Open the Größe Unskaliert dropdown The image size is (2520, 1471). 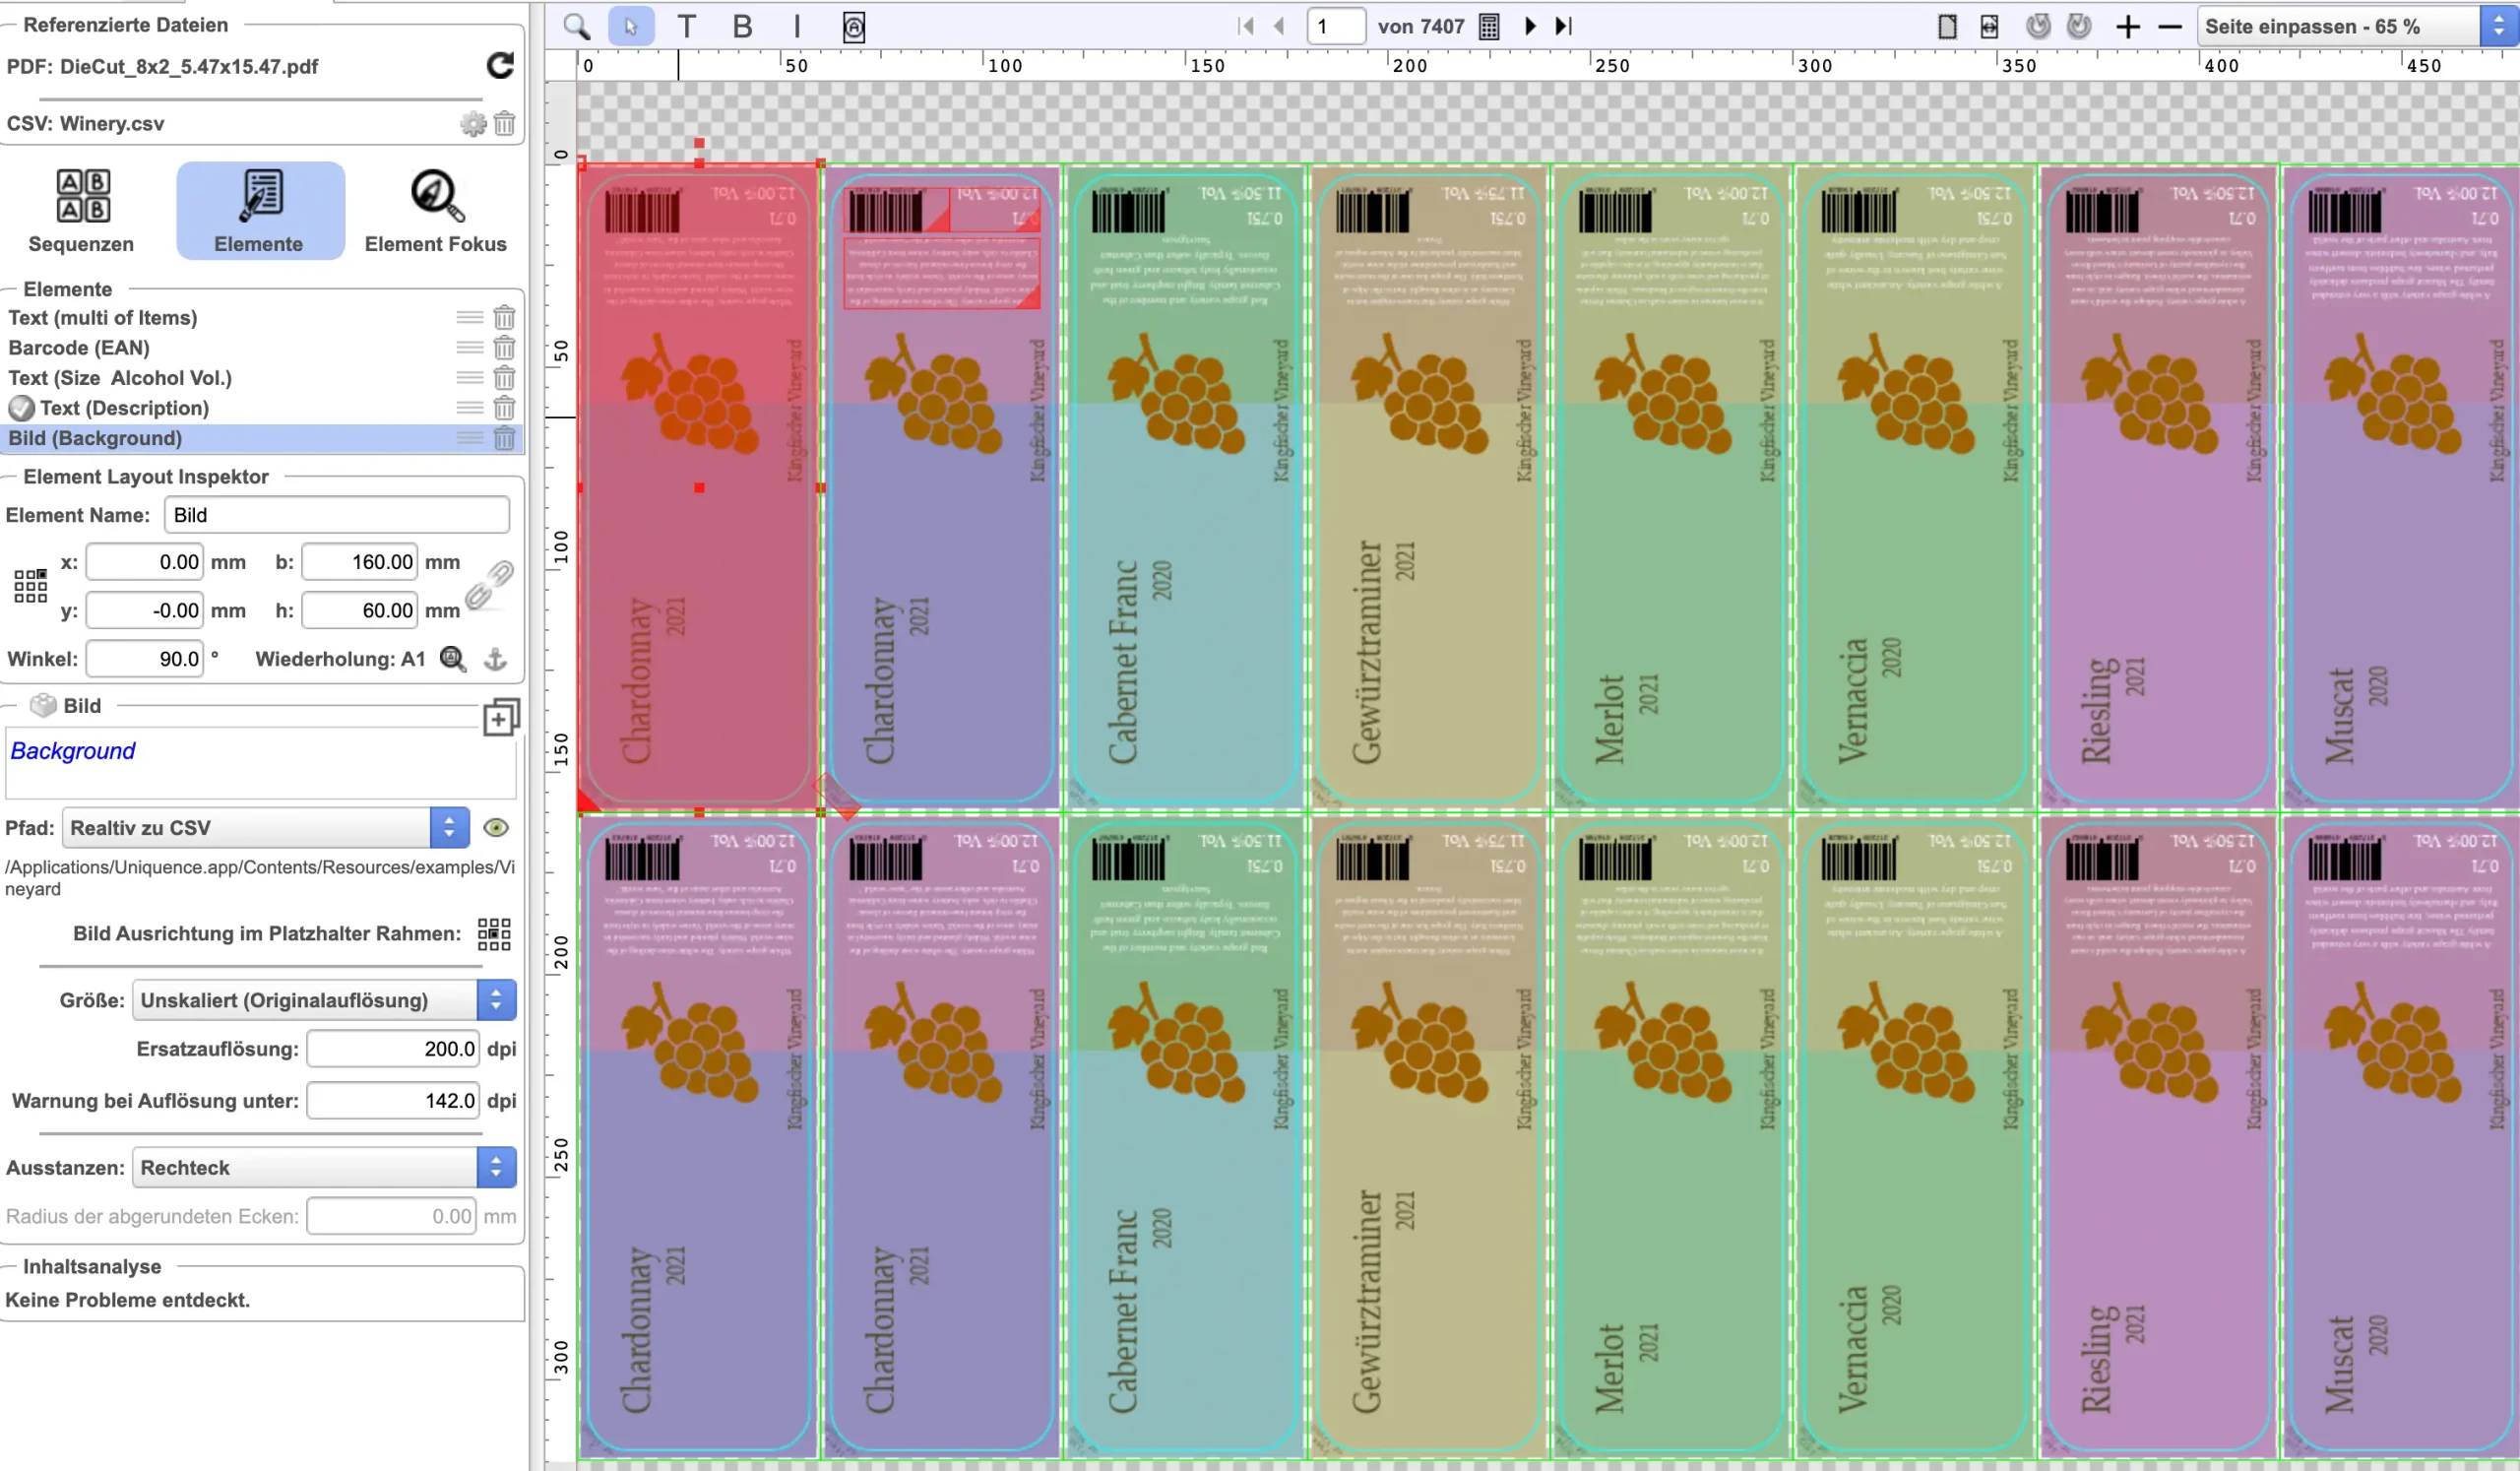tap(324, 1001)
